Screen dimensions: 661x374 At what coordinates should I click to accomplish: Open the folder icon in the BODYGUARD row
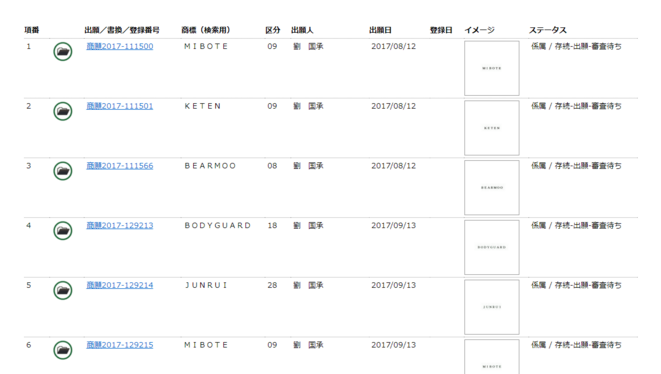click(63, 231)
